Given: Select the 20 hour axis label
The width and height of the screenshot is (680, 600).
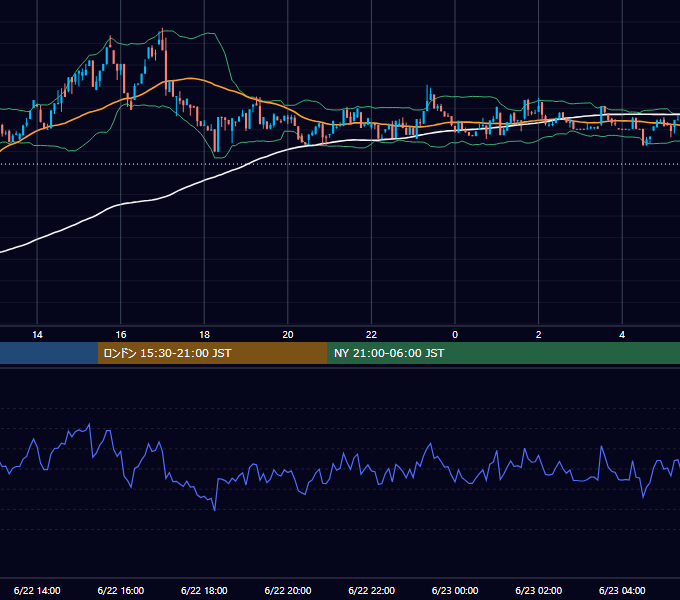Looking at the screenshot, I should tap(288, 335).
